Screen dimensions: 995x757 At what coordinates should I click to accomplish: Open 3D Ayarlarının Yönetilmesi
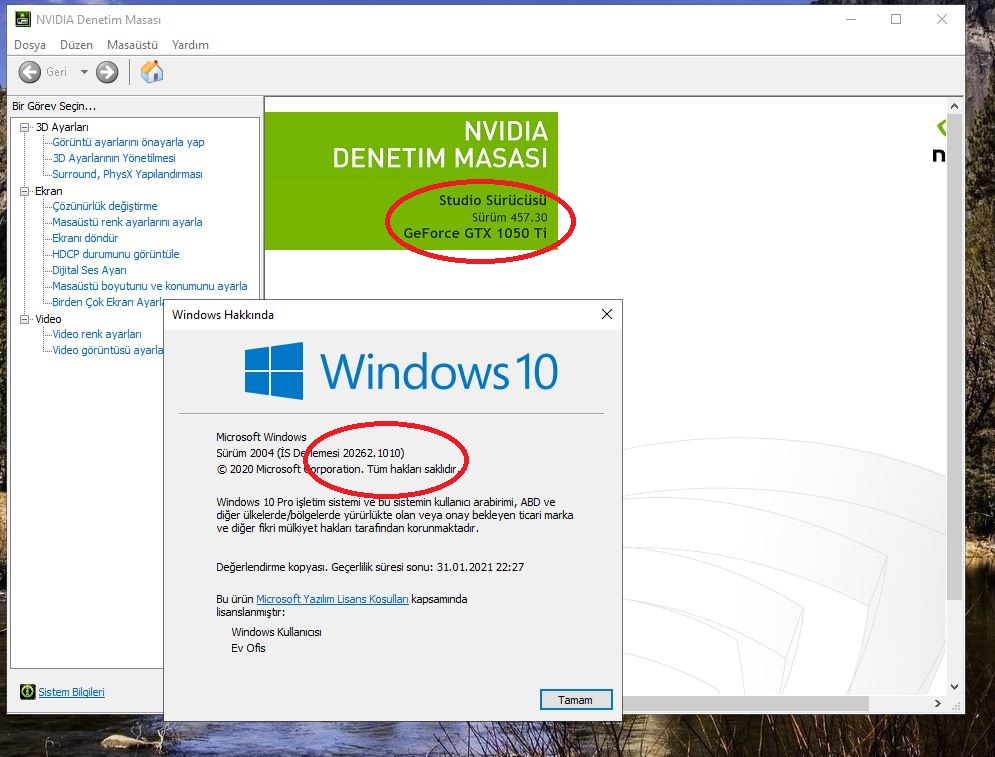(x=114, y=158)
